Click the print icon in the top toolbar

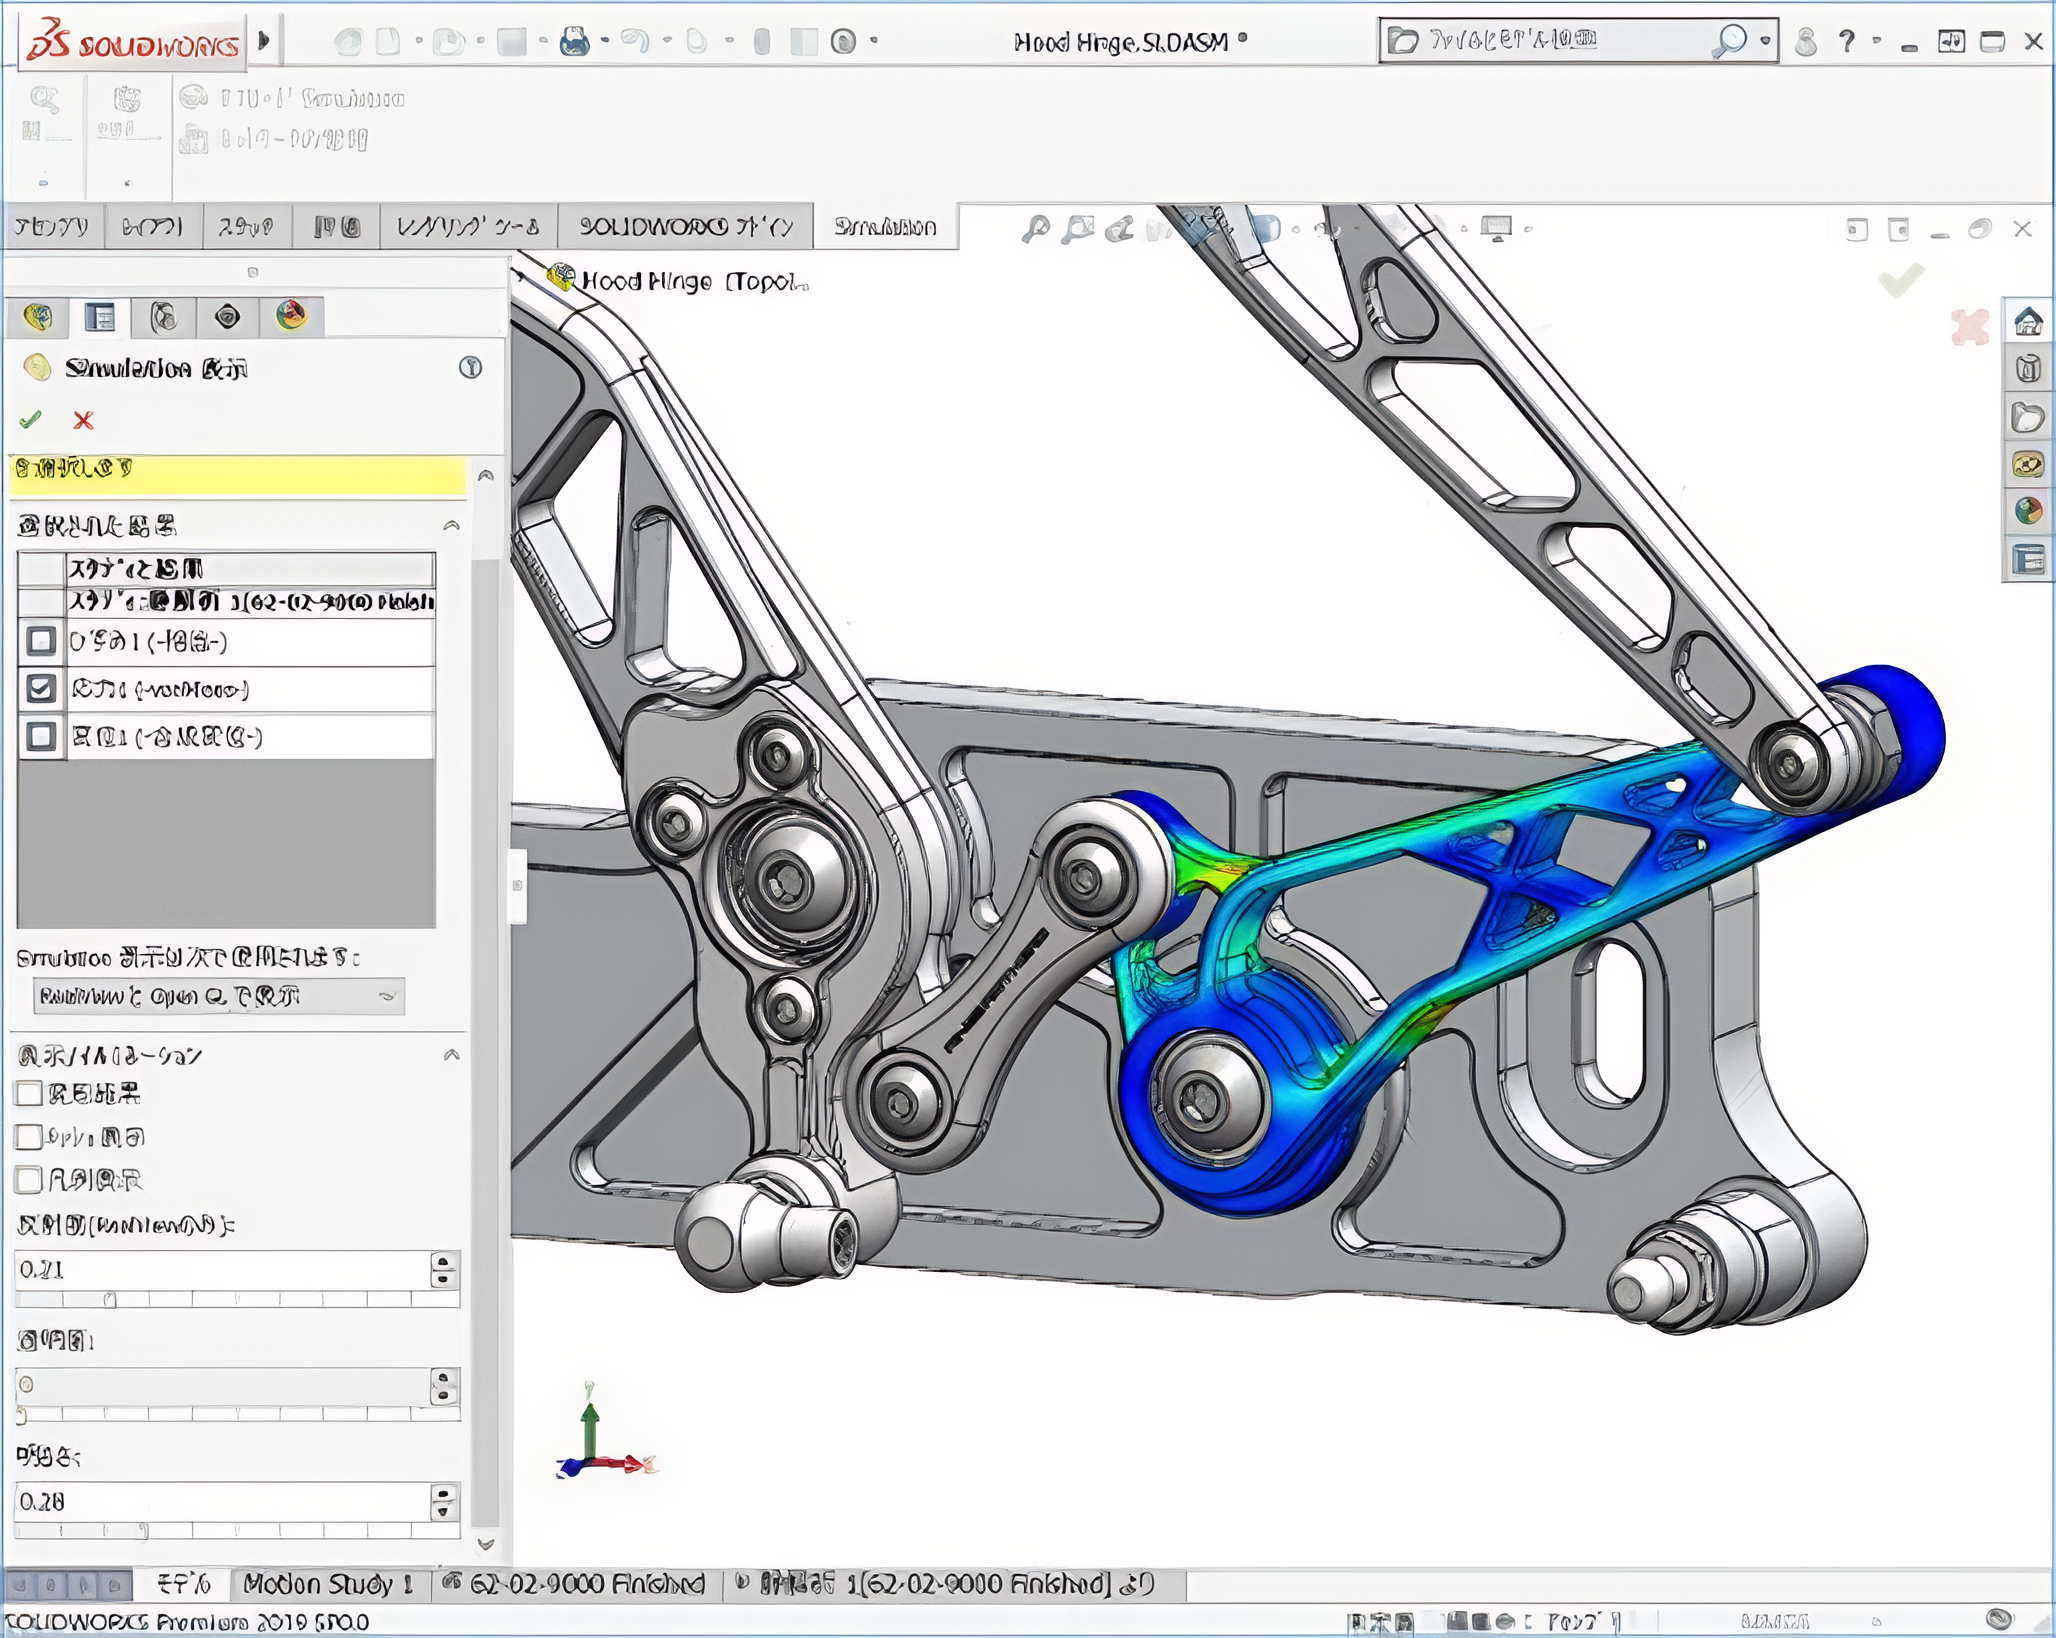(574, 41)
